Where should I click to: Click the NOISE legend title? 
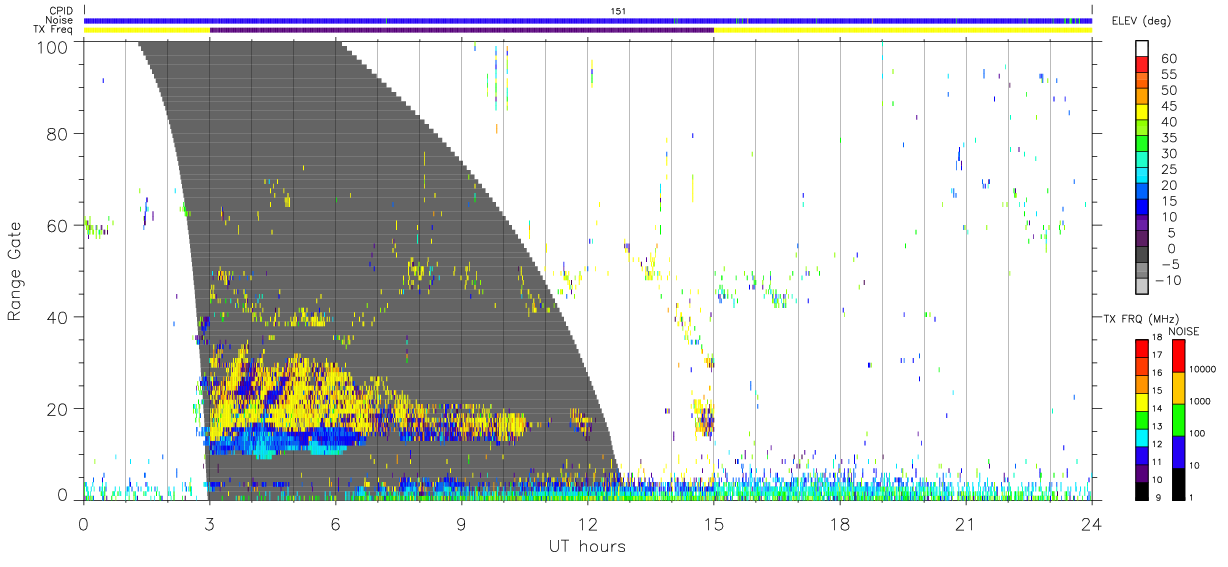(x=1185, y=331)
